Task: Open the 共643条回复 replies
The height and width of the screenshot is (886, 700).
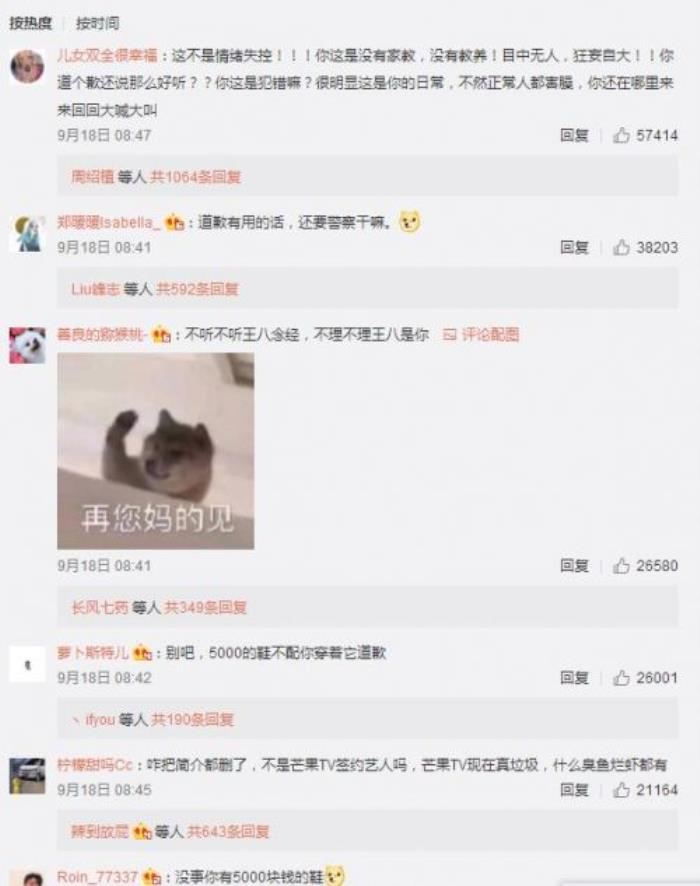Action: (x=228, y=831)
